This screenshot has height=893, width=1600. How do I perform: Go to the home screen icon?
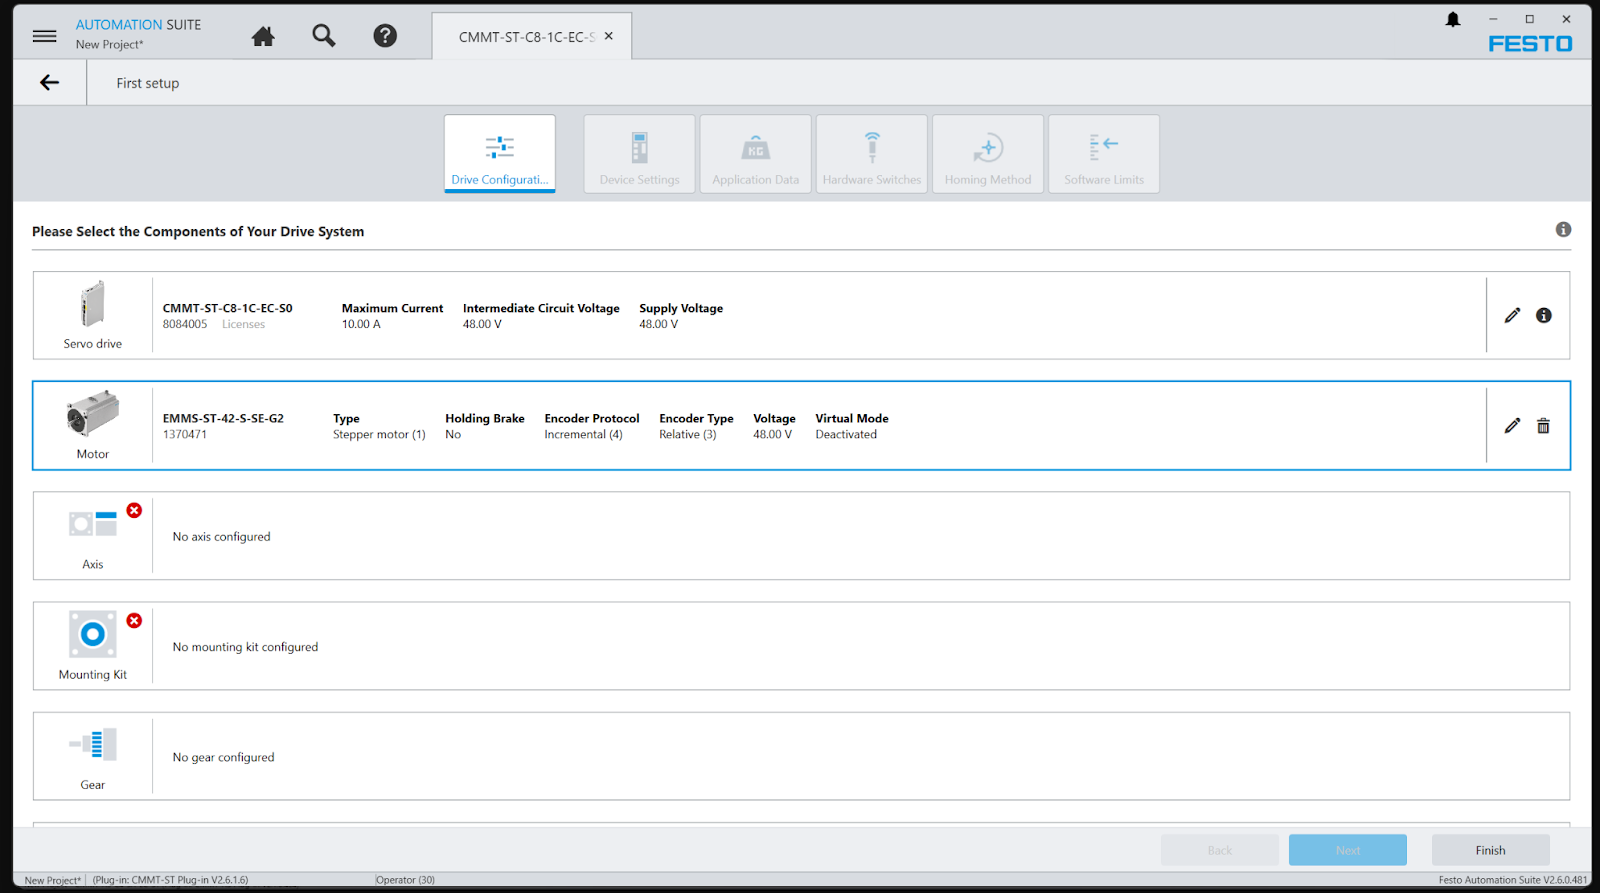point(263,36)
